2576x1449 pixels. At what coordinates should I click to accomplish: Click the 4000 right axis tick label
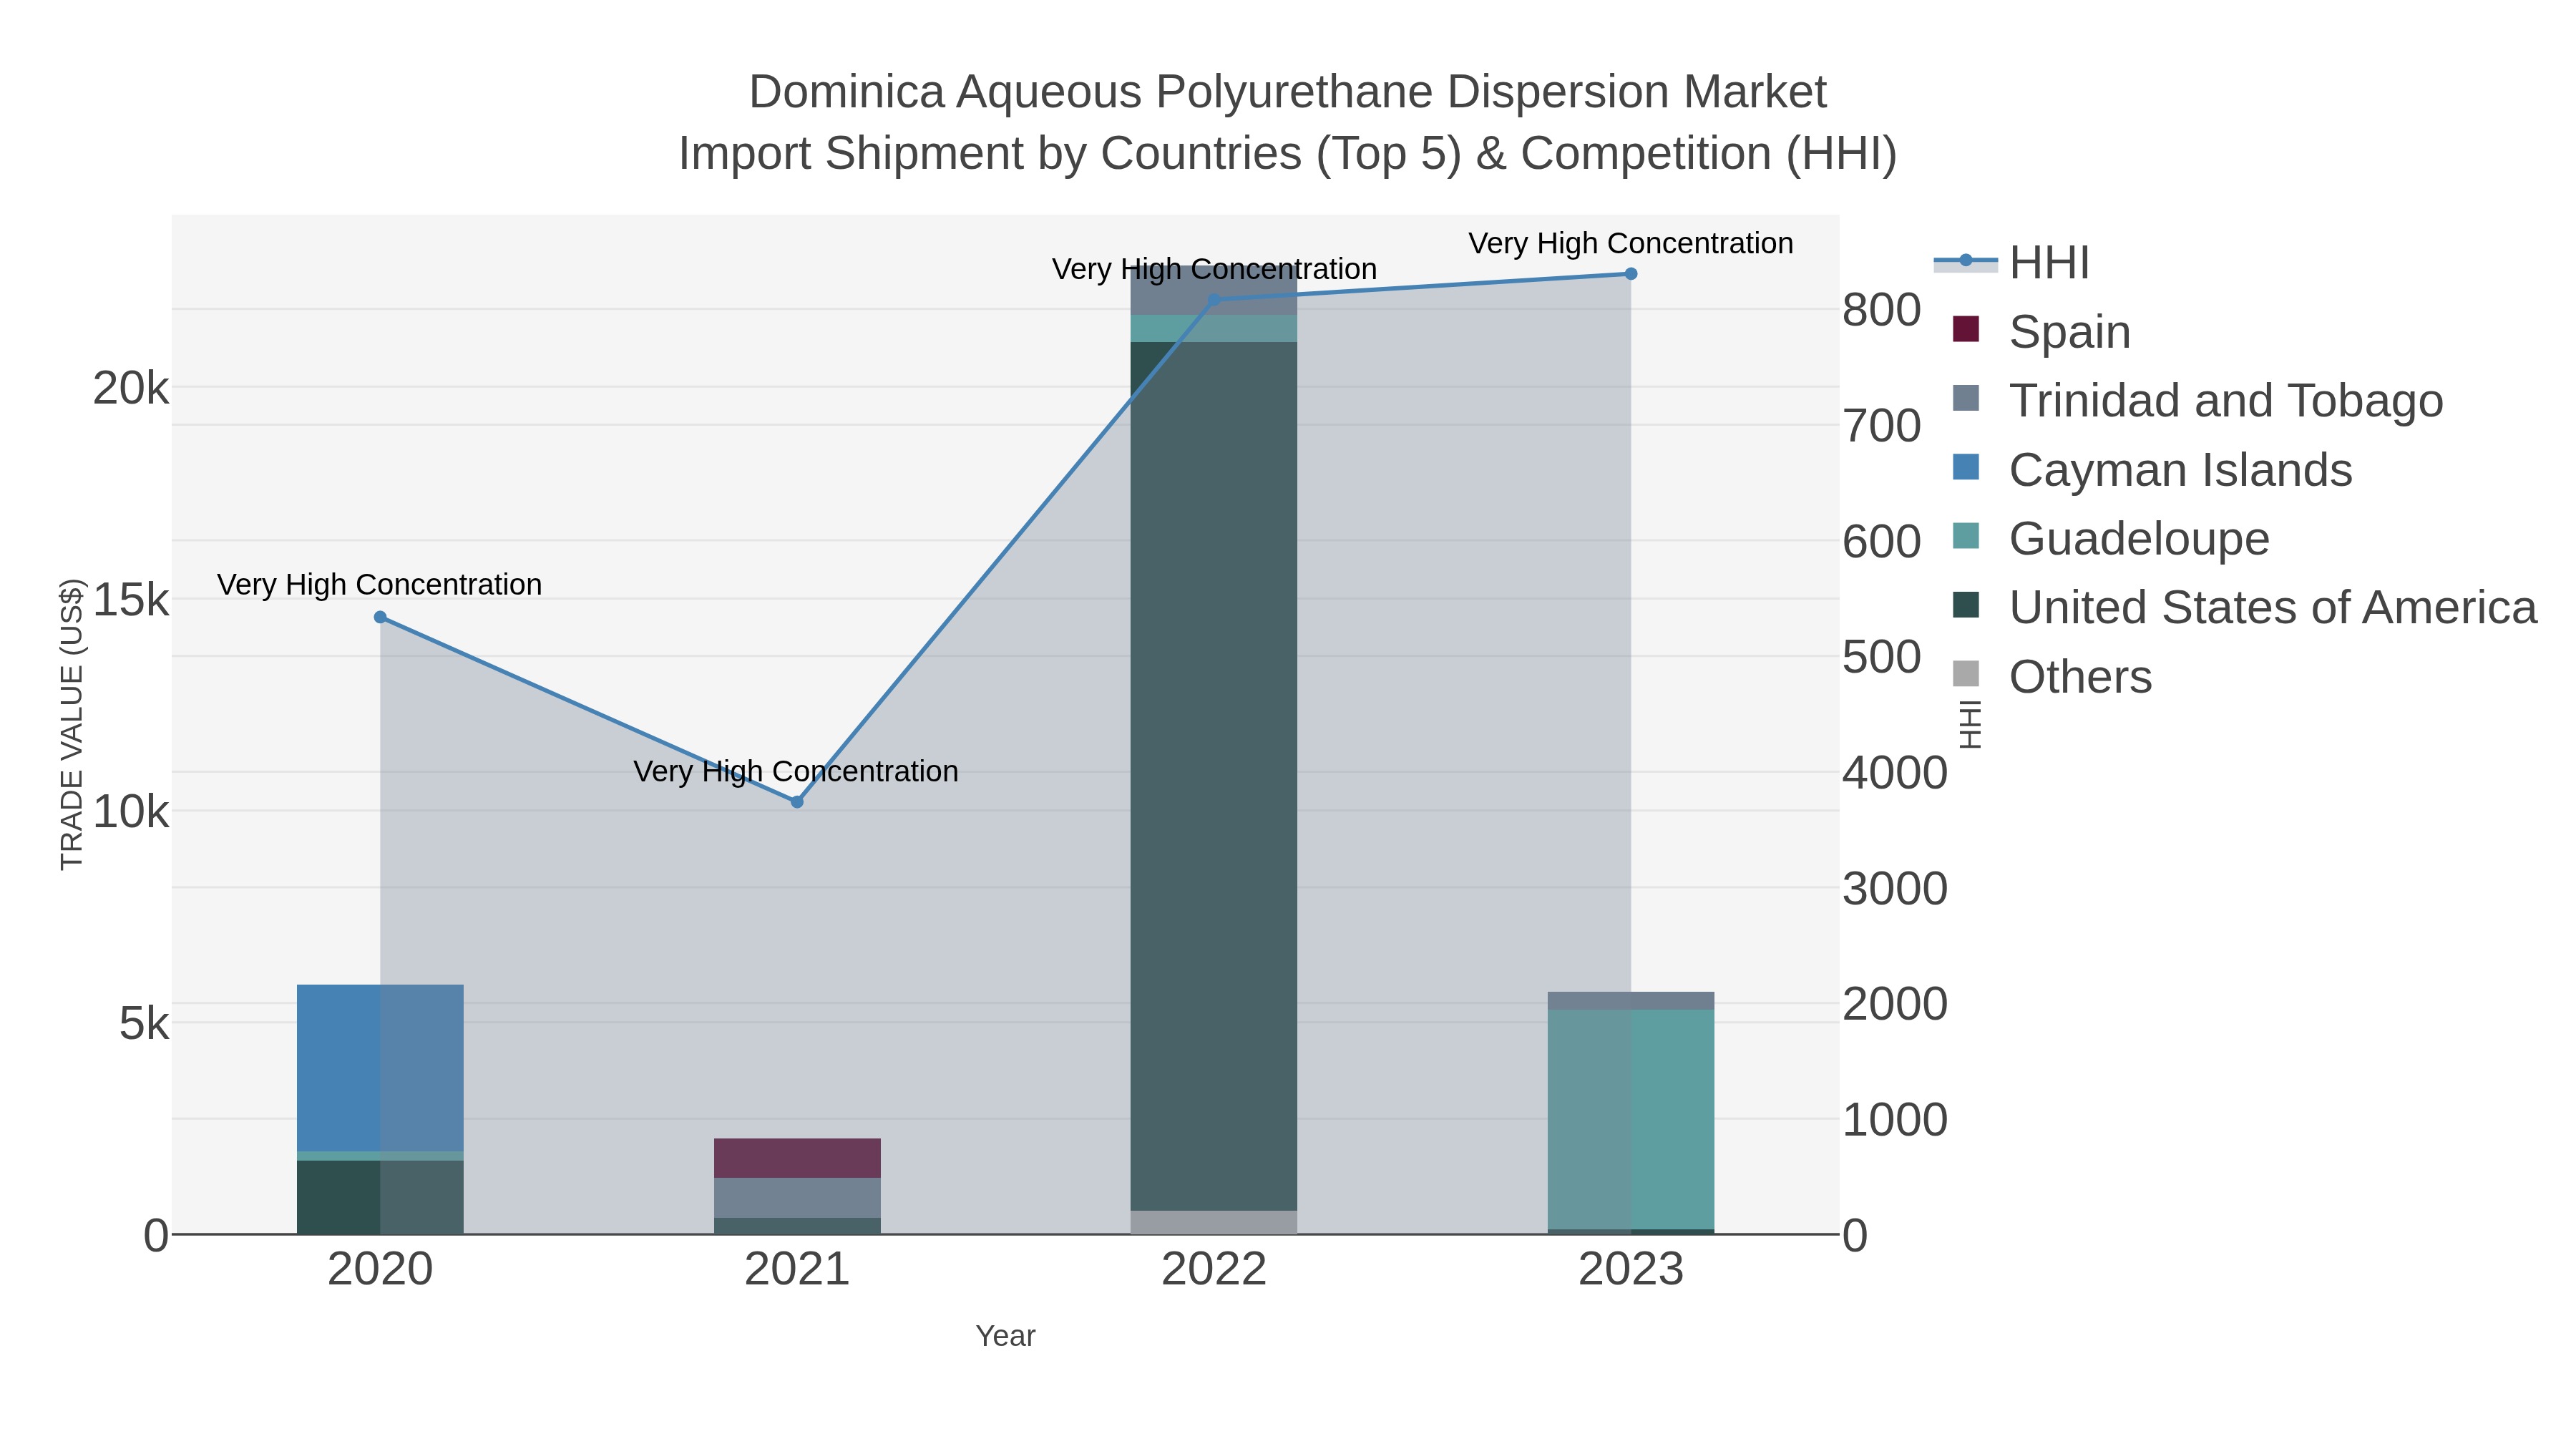[x=1895, y=773]
